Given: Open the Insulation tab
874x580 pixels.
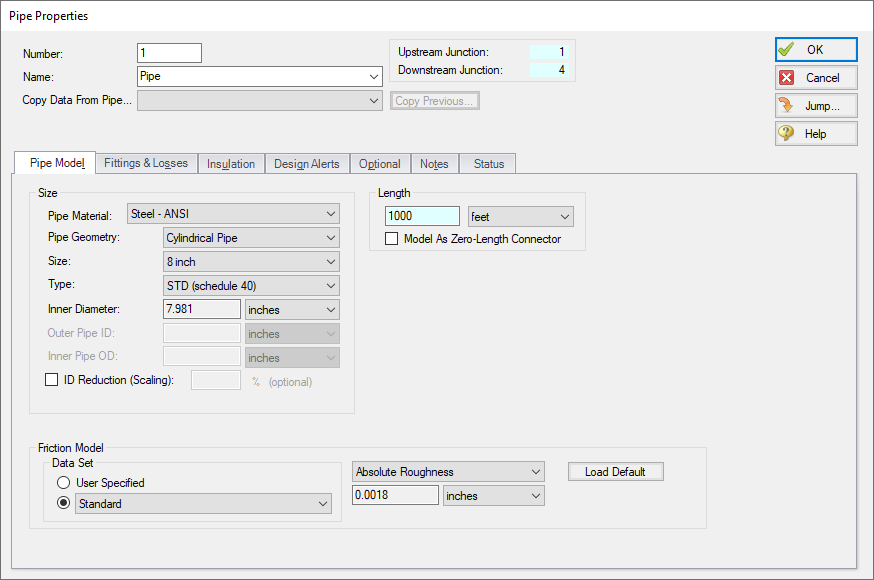Looking at the screenshot, I should [x=231, y=164].
